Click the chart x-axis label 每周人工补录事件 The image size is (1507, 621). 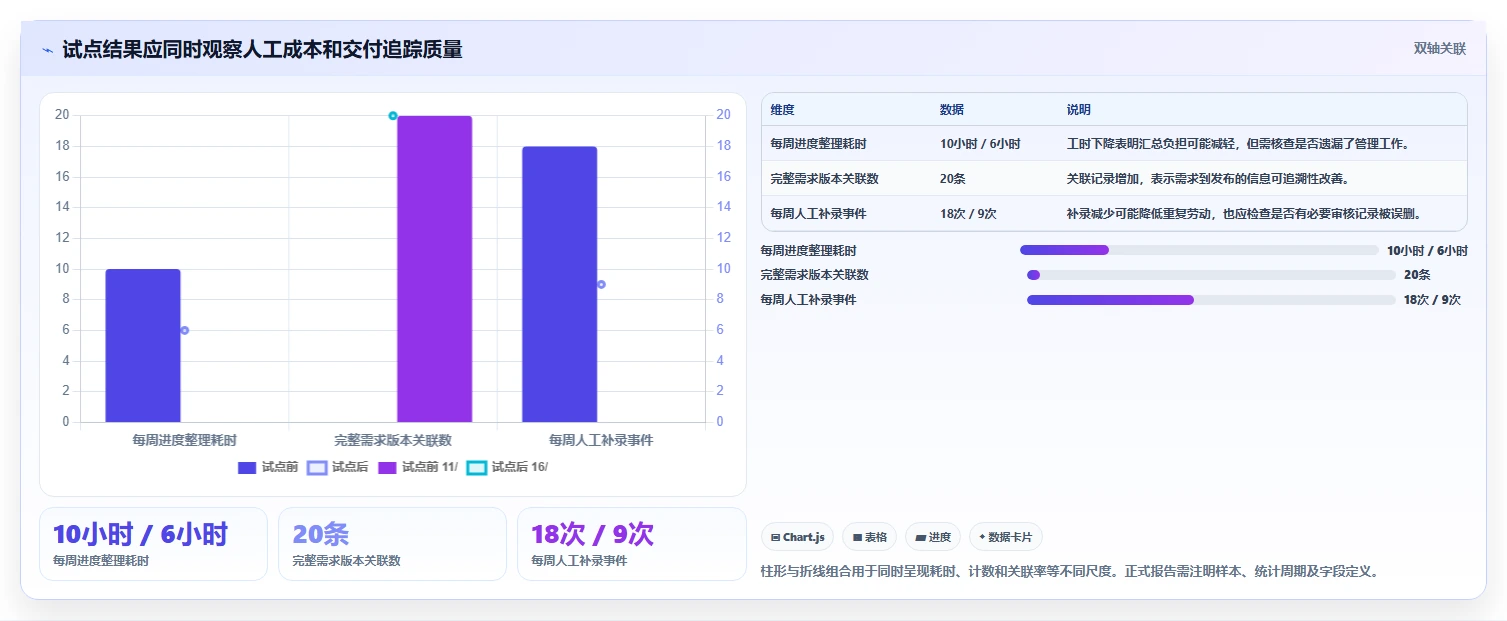click(601, 440)
